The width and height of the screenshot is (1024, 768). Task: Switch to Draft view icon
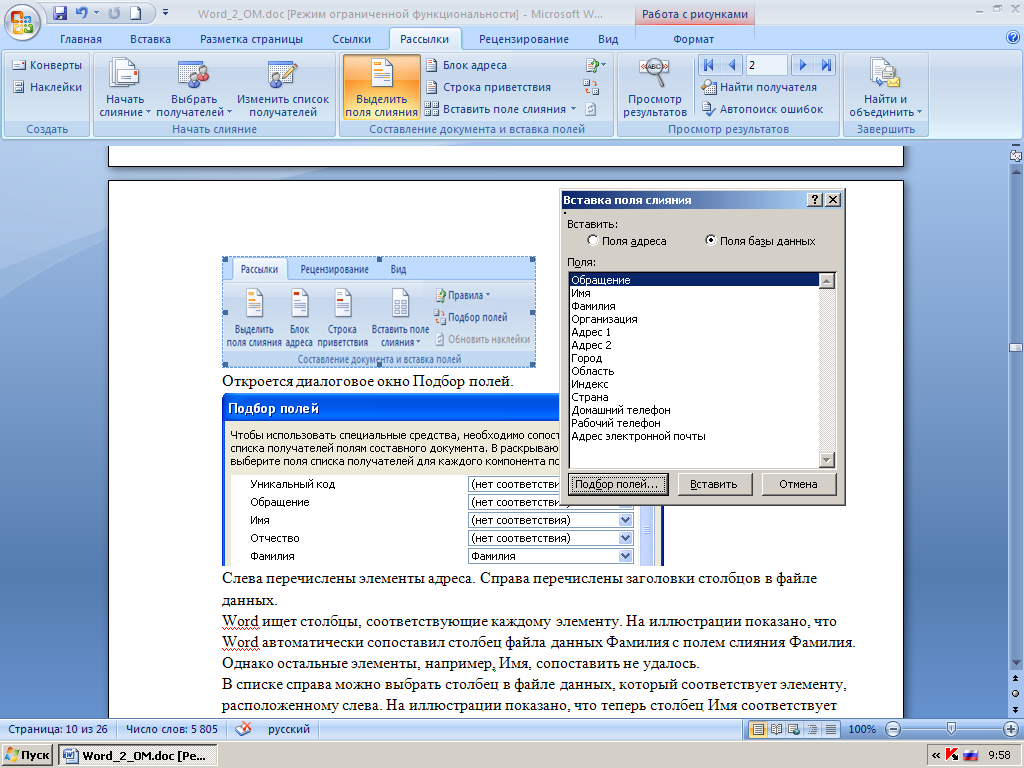830,729
